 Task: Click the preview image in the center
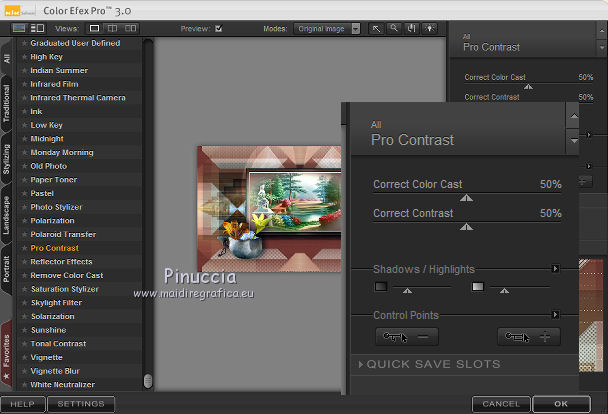tap(269, 209)
